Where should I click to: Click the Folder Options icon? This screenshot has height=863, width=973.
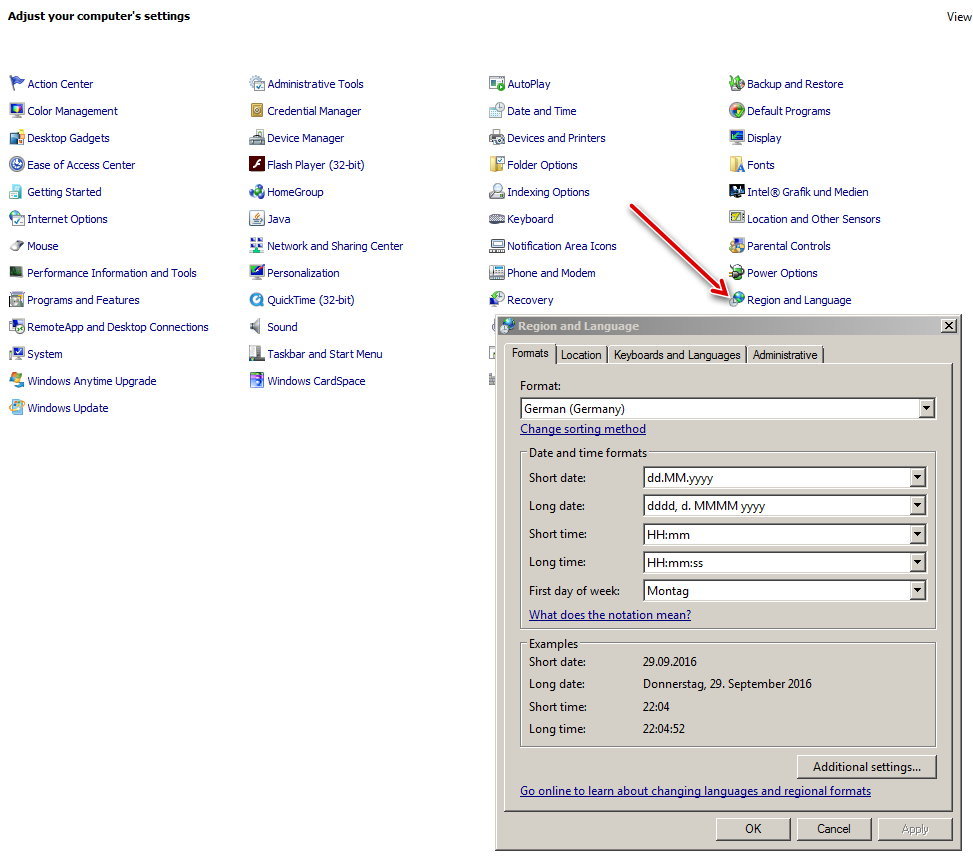pyautogui.click(x=497, y=165)
